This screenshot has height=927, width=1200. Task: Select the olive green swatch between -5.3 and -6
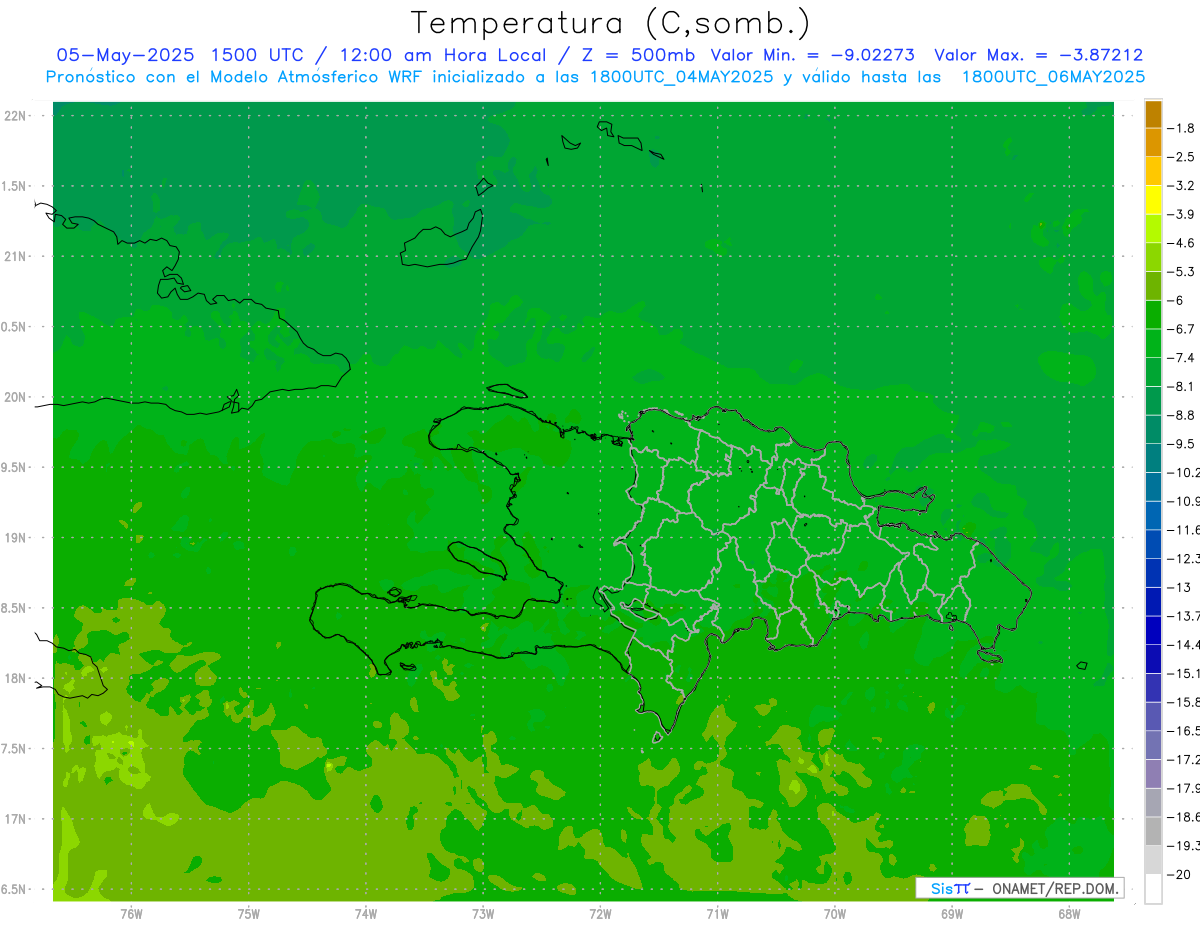pyautogui.click(x=1153, y=286)
